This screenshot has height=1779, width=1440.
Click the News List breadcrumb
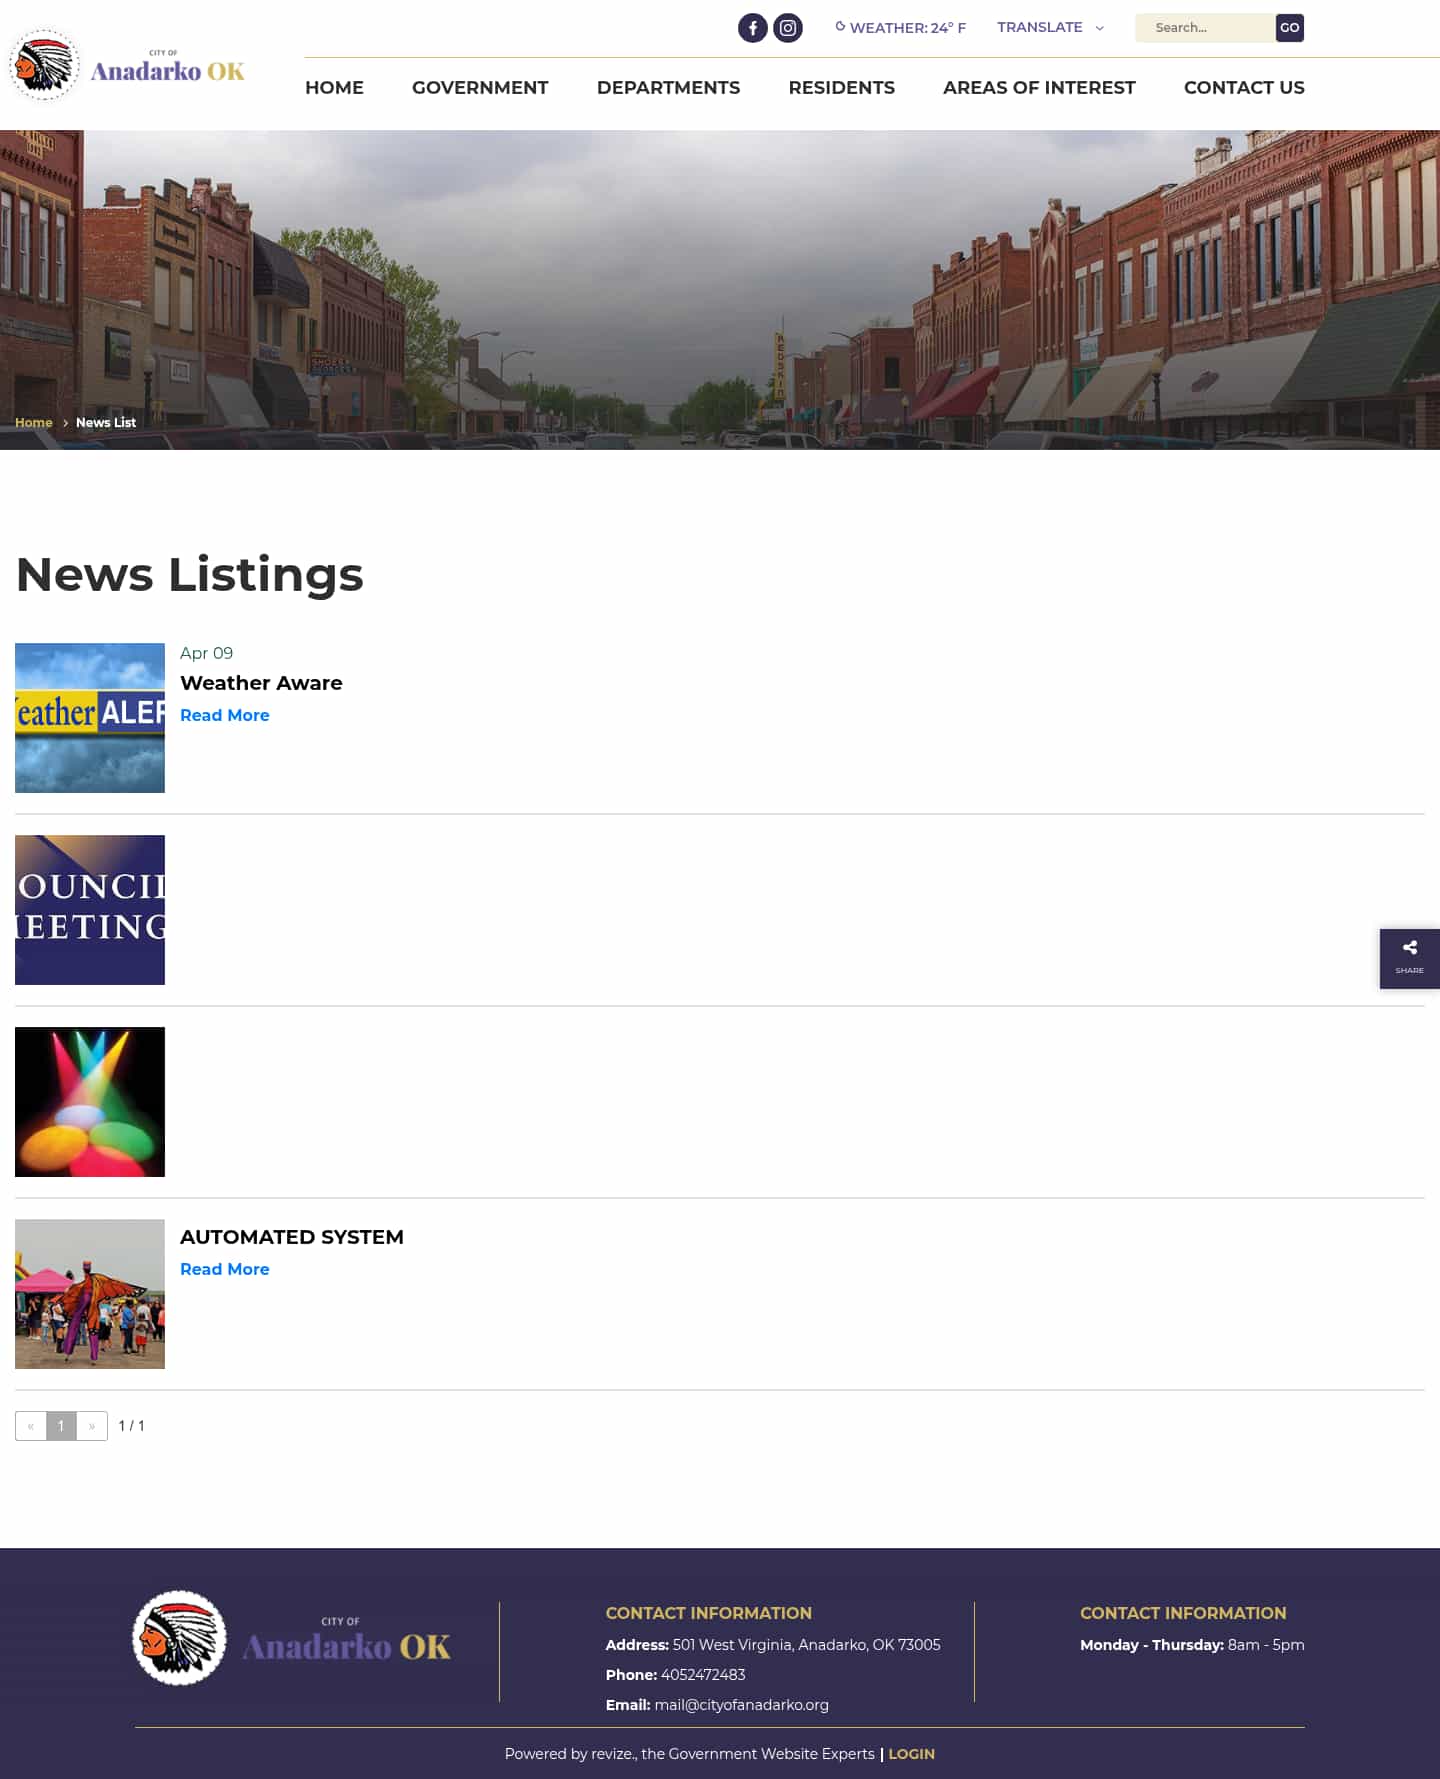tap(106, 422)
